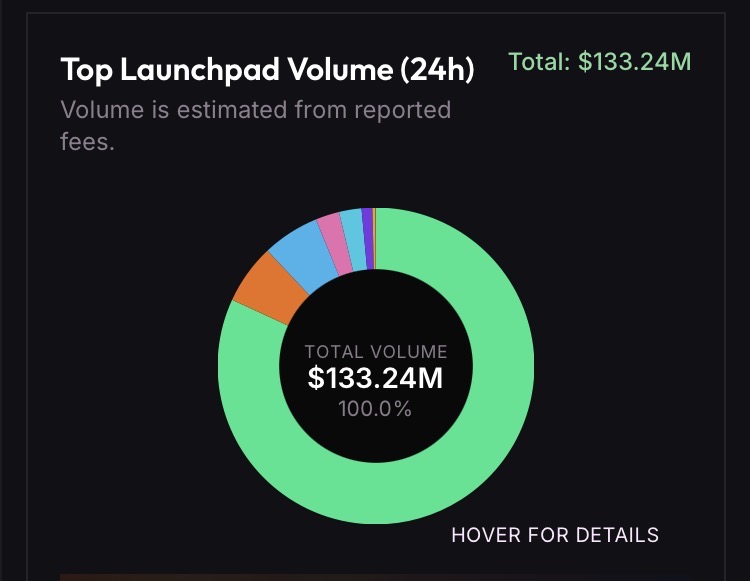Click the volume estimated from fees subtitle

[256, 125]
